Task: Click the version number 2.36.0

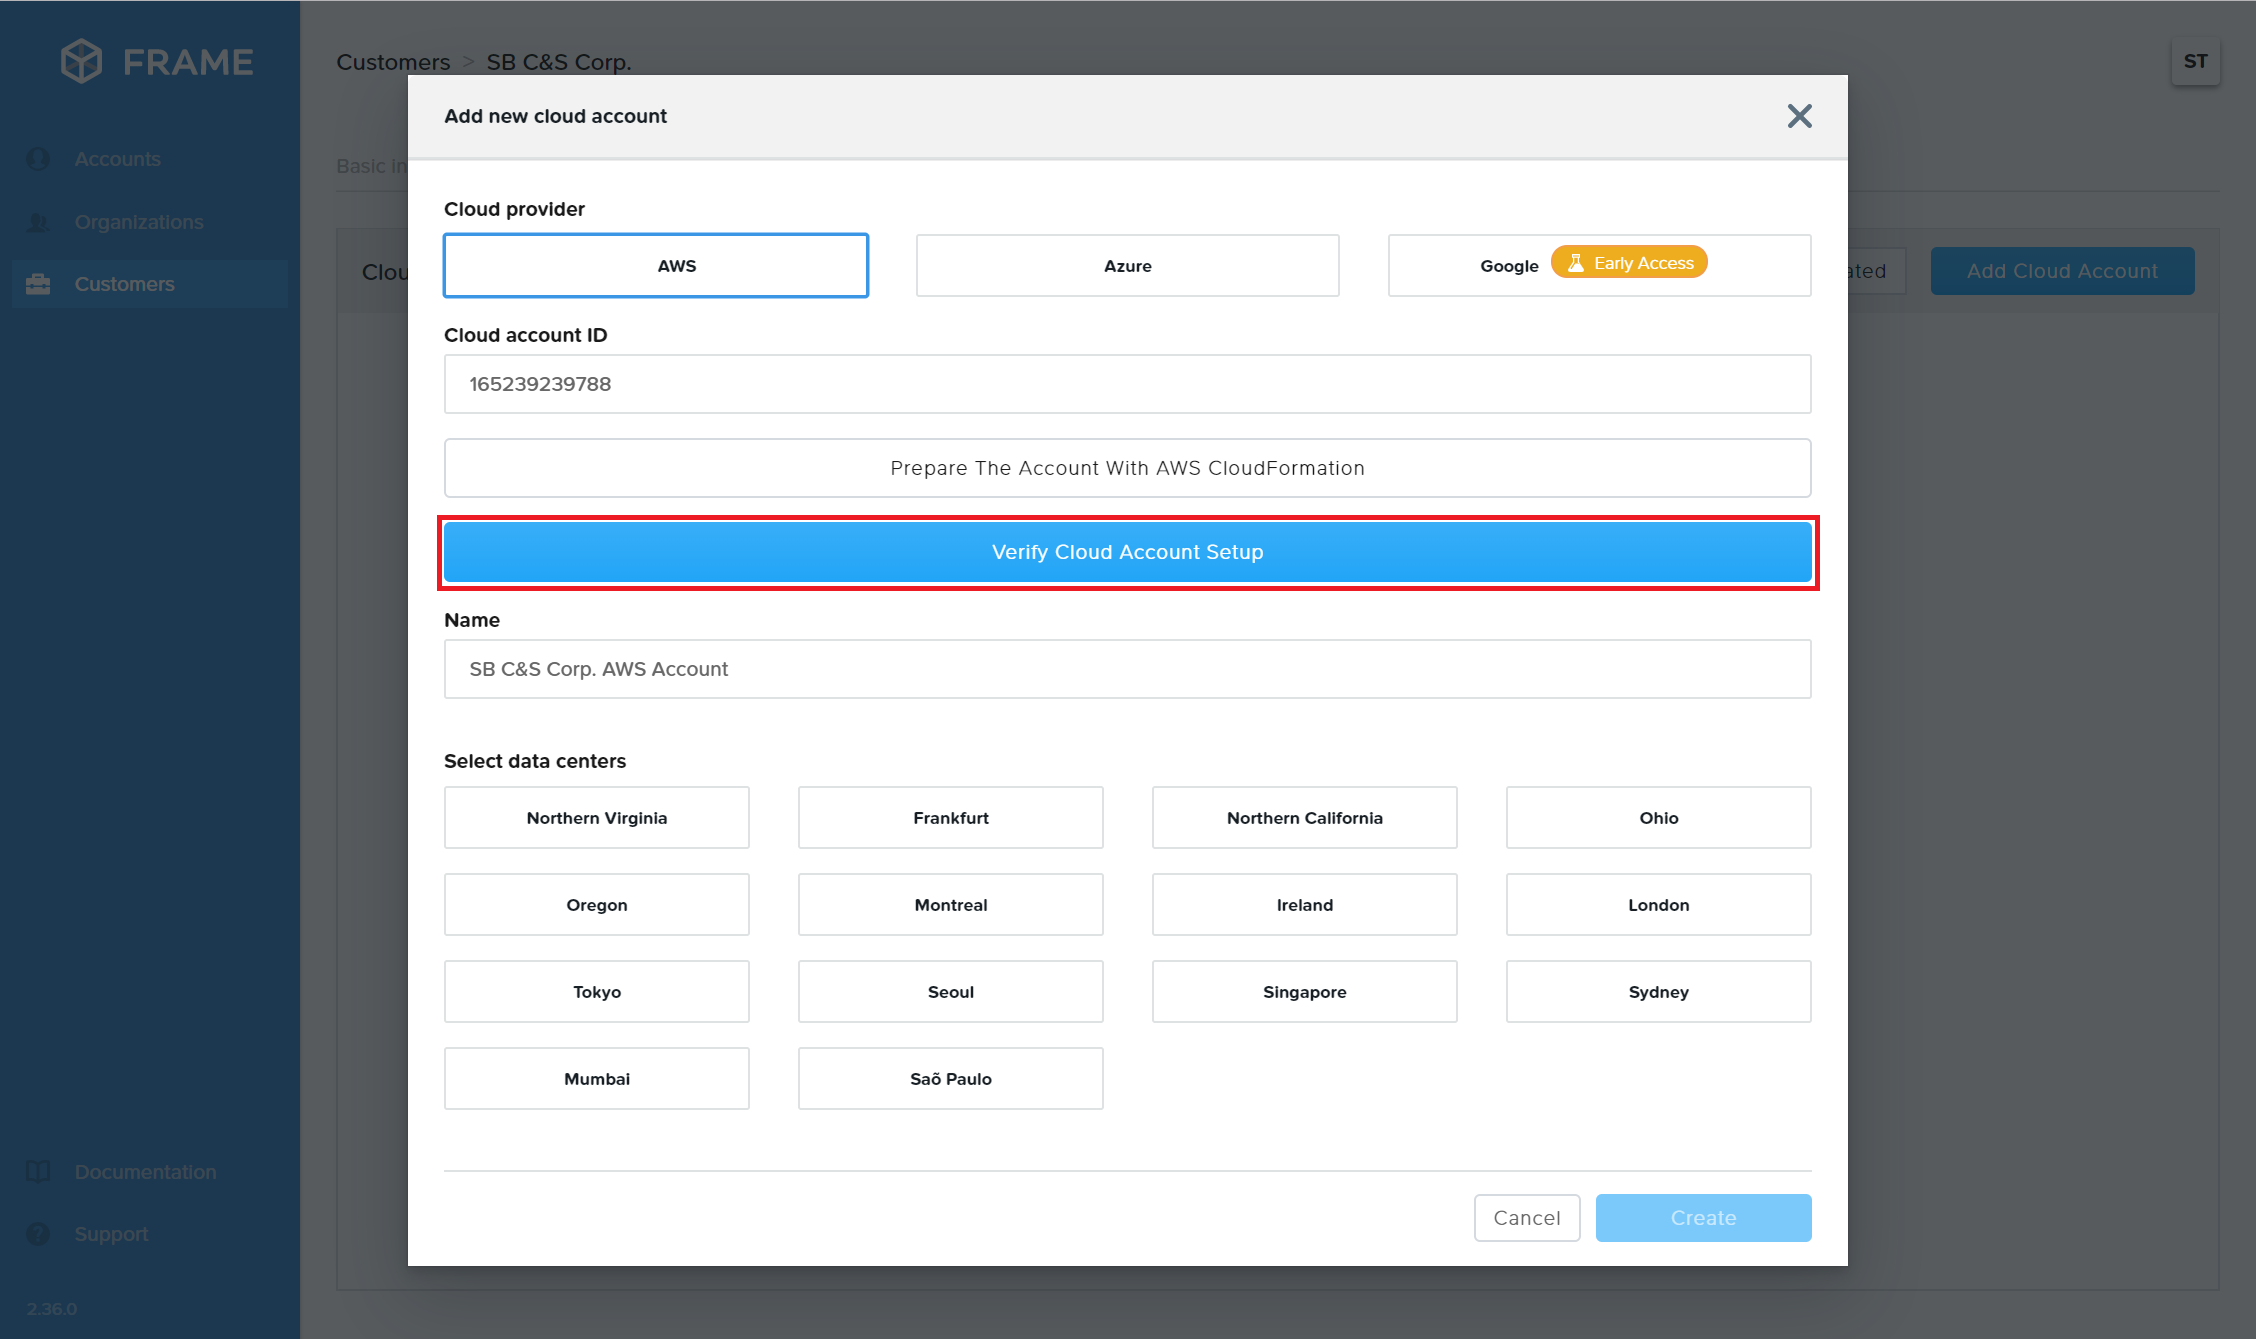Action: point(52,1309)
